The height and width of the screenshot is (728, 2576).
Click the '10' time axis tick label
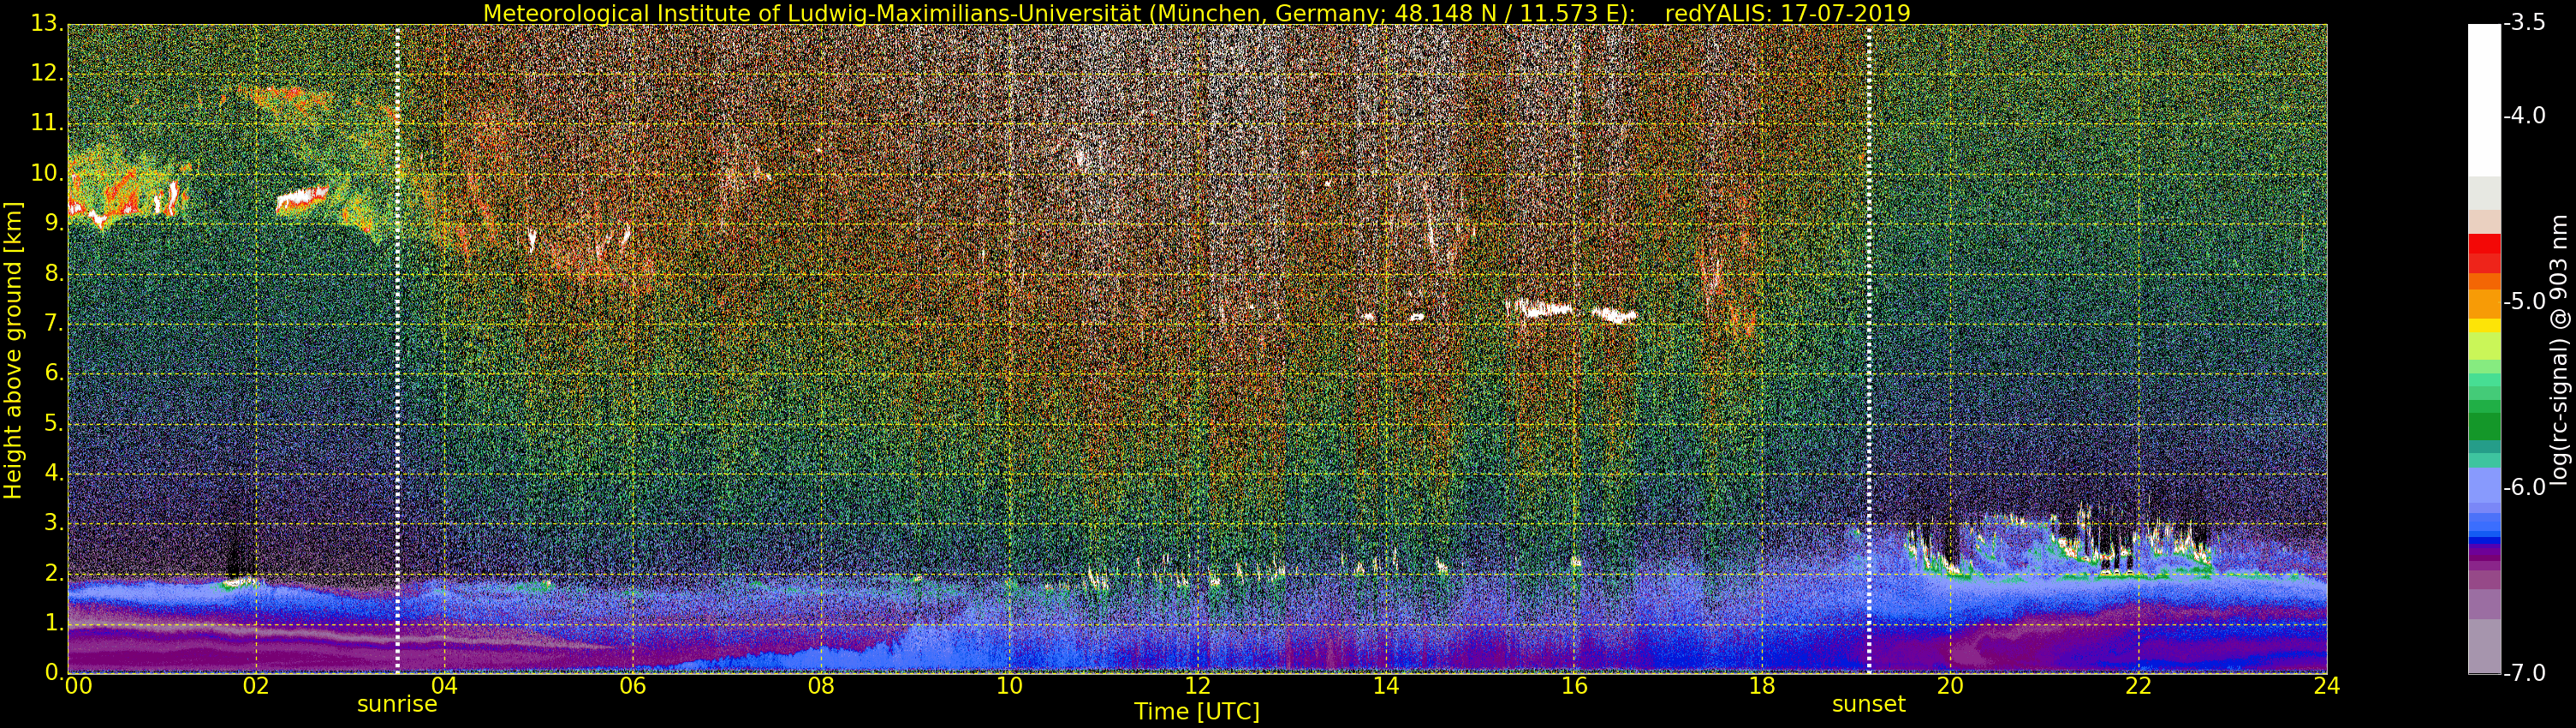(1009, 686)
